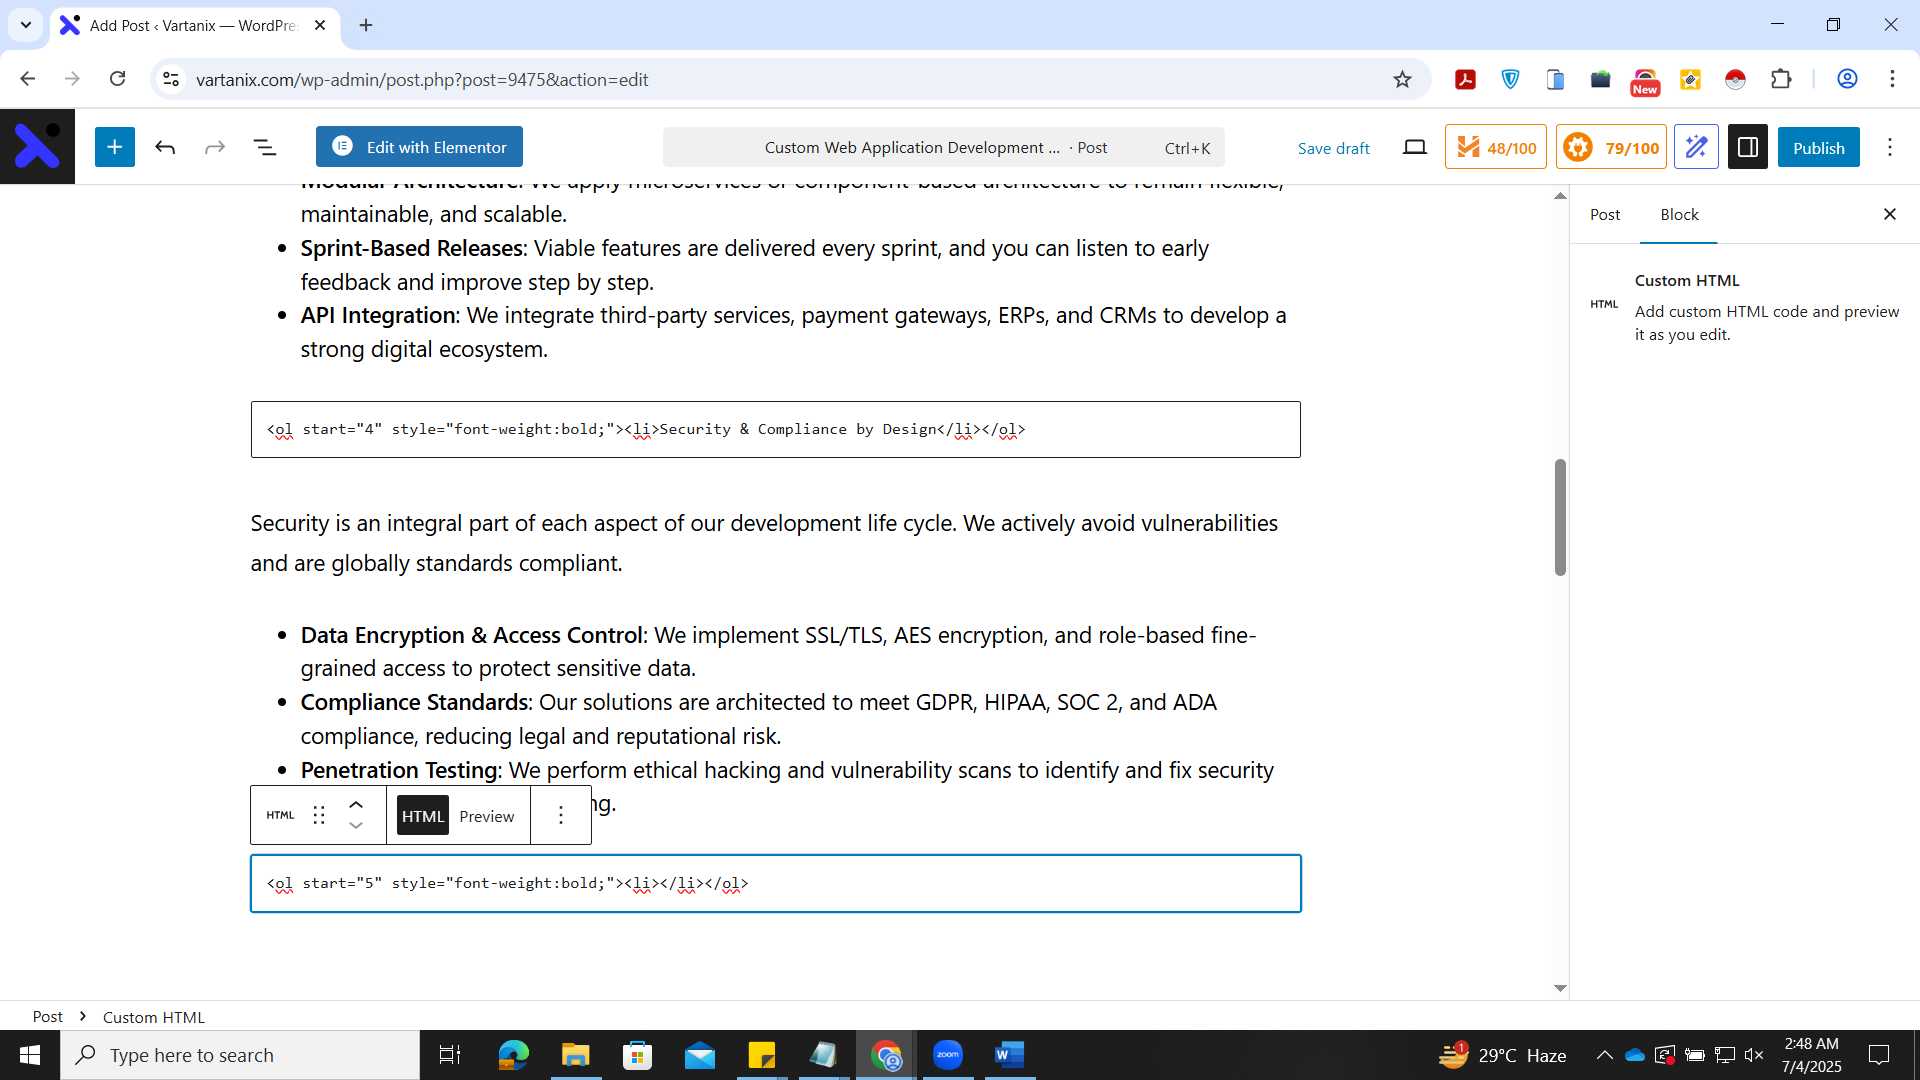Click in the start="5" HTML code field

coord(775,883)
